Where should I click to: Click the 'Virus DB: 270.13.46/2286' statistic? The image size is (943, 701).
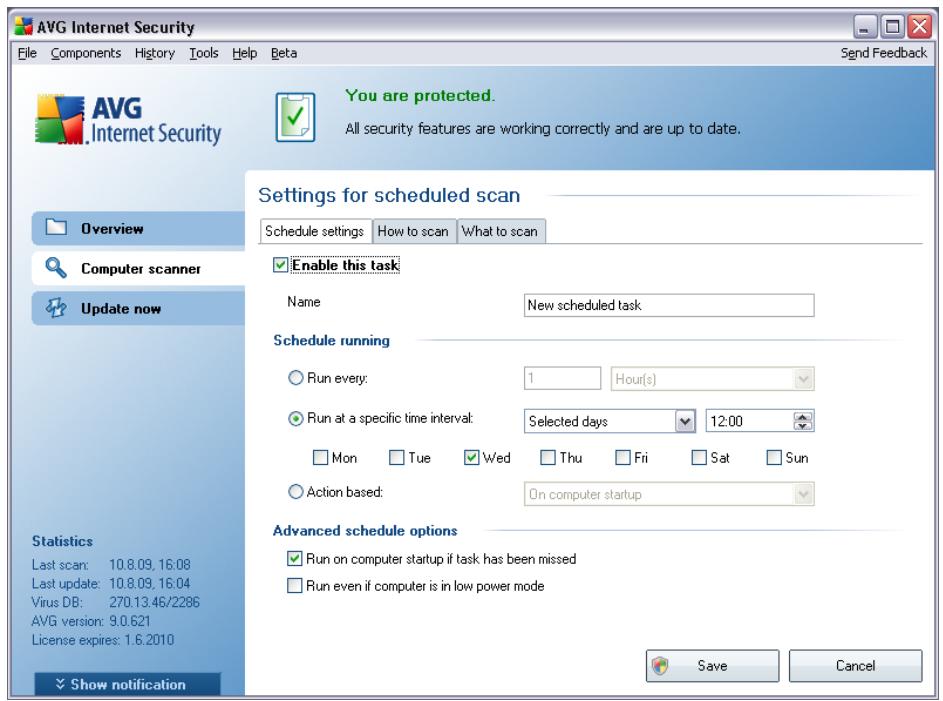115,602
